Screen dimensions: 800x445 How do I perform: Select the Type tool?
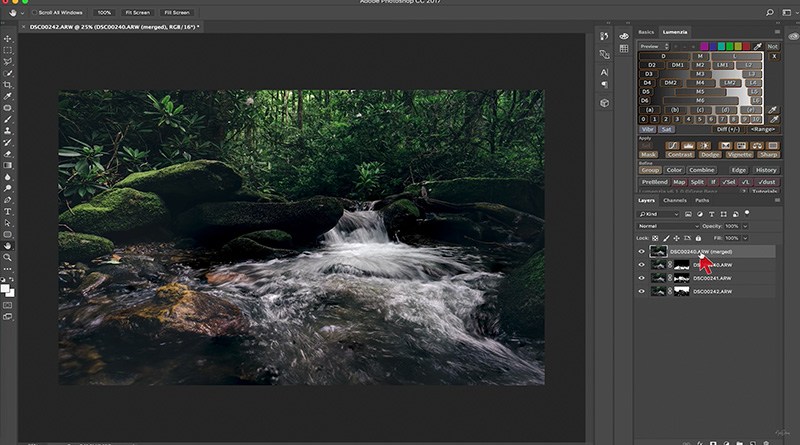(8, 211)
